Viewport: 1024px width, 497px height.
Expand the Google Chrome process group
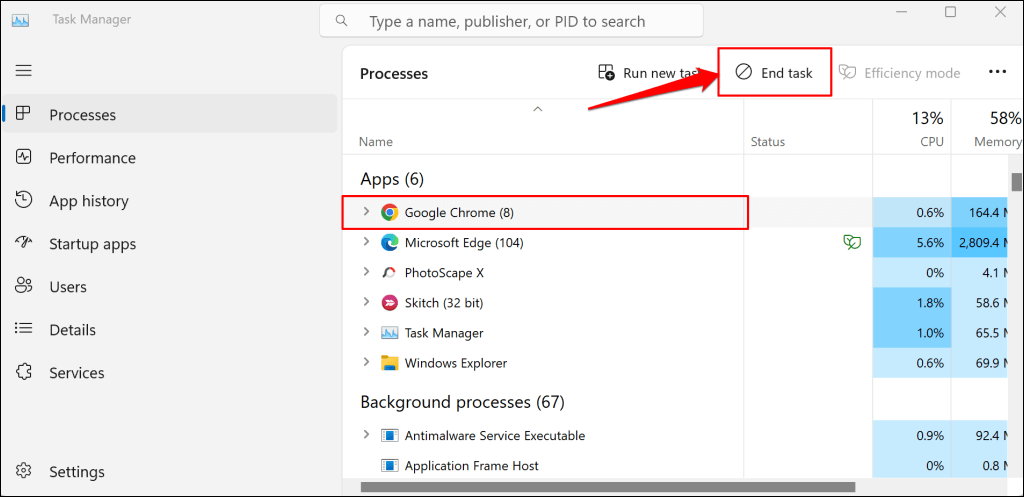coord(366,212)
